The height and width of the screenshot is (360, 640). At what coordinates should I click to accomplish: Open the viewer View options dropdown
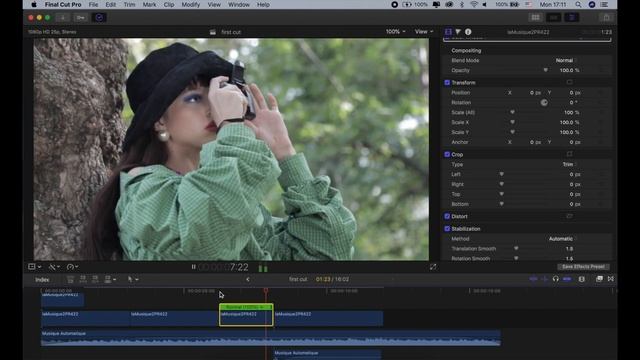point(424,31)
